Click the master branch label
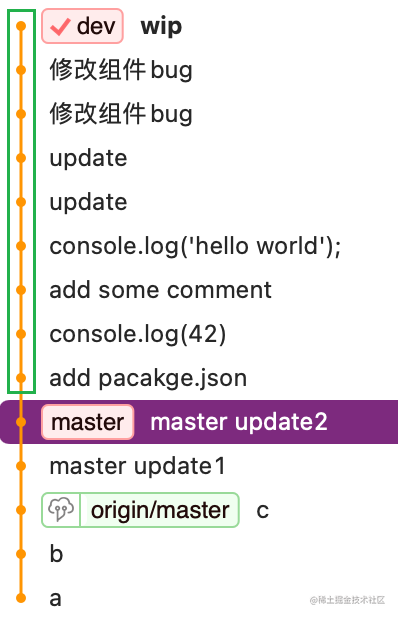This screenshot has width=398, height=618. (x=88, y=422)
